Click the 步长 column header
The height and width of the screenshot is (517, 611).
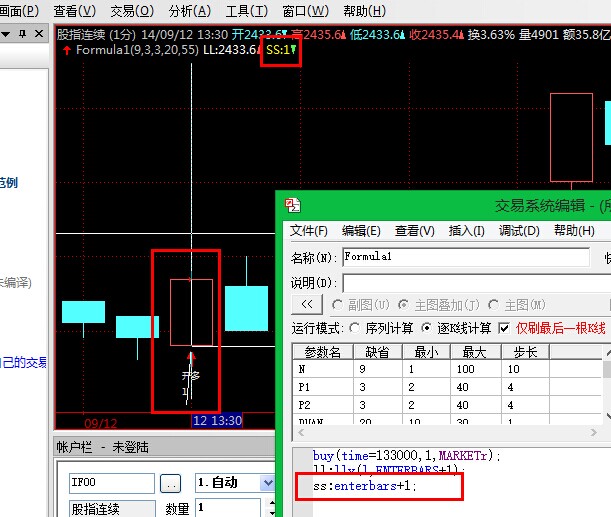(x=525, y=352)
